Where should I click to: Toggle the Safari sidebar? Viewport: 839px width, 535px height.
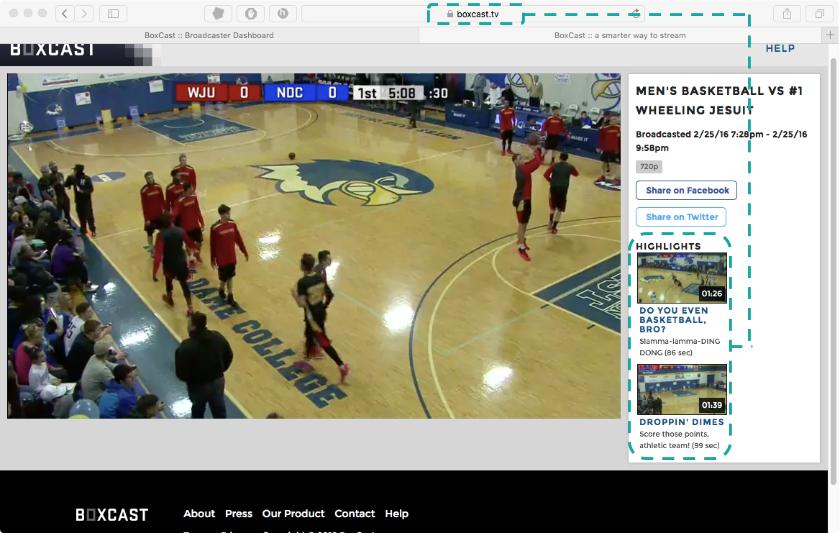pos(112,13)
